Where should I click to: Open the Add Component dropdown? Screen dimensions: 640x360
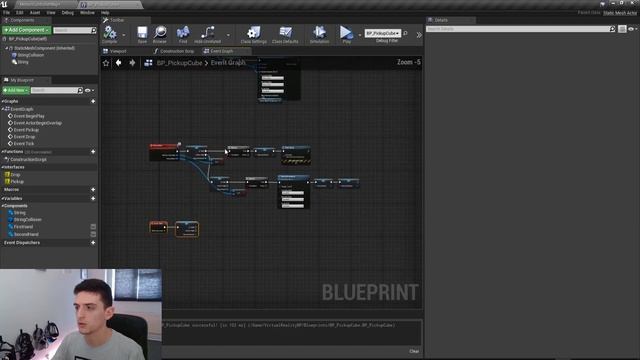coord(27,30)
